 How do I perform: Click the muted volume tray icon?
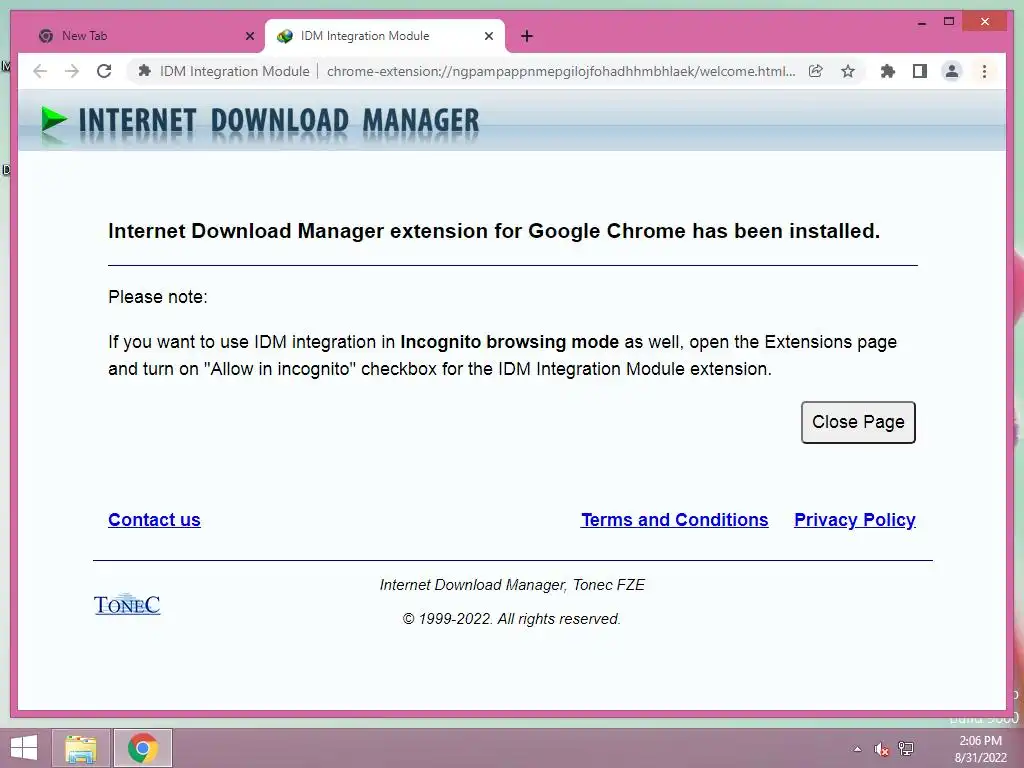coord(882,749)
